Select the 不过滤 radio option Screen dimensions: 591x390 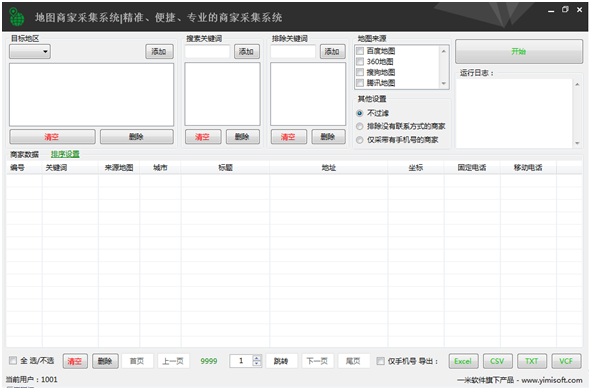[x=360, y=113]
